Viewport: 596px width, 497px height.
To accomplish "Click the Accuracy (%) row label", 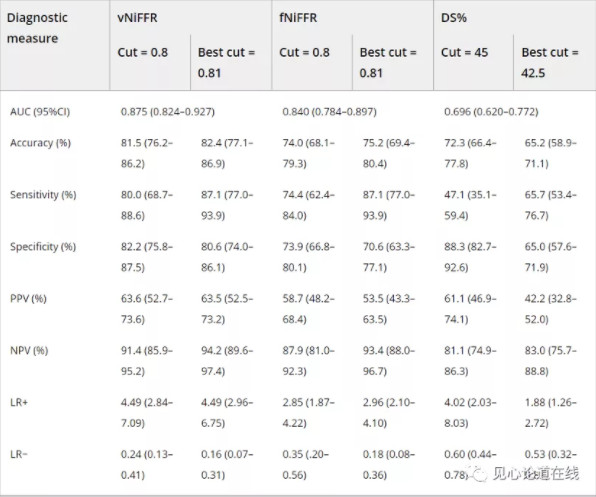I will click(40, 143).
